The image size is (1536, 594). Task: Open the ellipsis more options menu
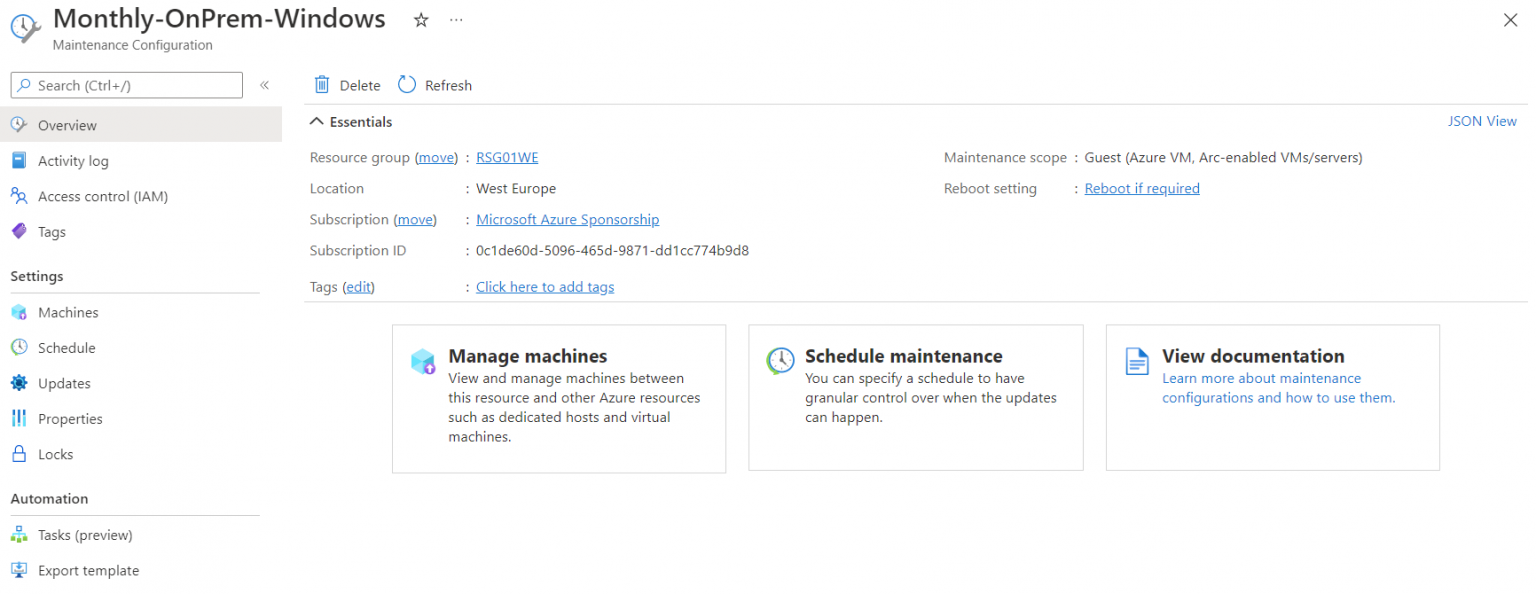point(456,19)
